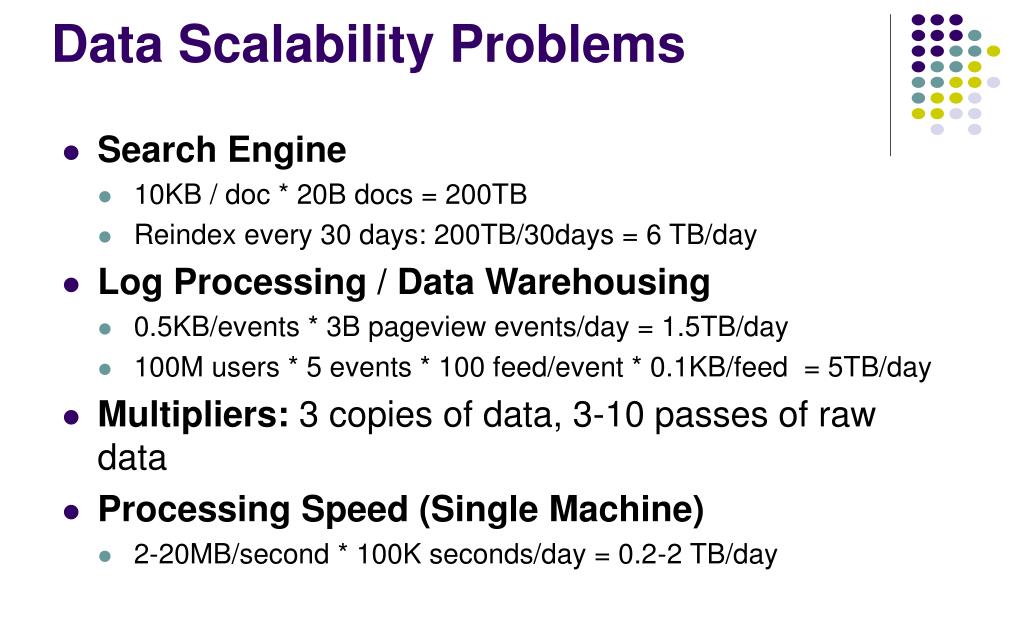Viewport: 1023px width, 639px height.
Task: Click the decorative colored dot pattern
Action: click(x=956, y=74)
